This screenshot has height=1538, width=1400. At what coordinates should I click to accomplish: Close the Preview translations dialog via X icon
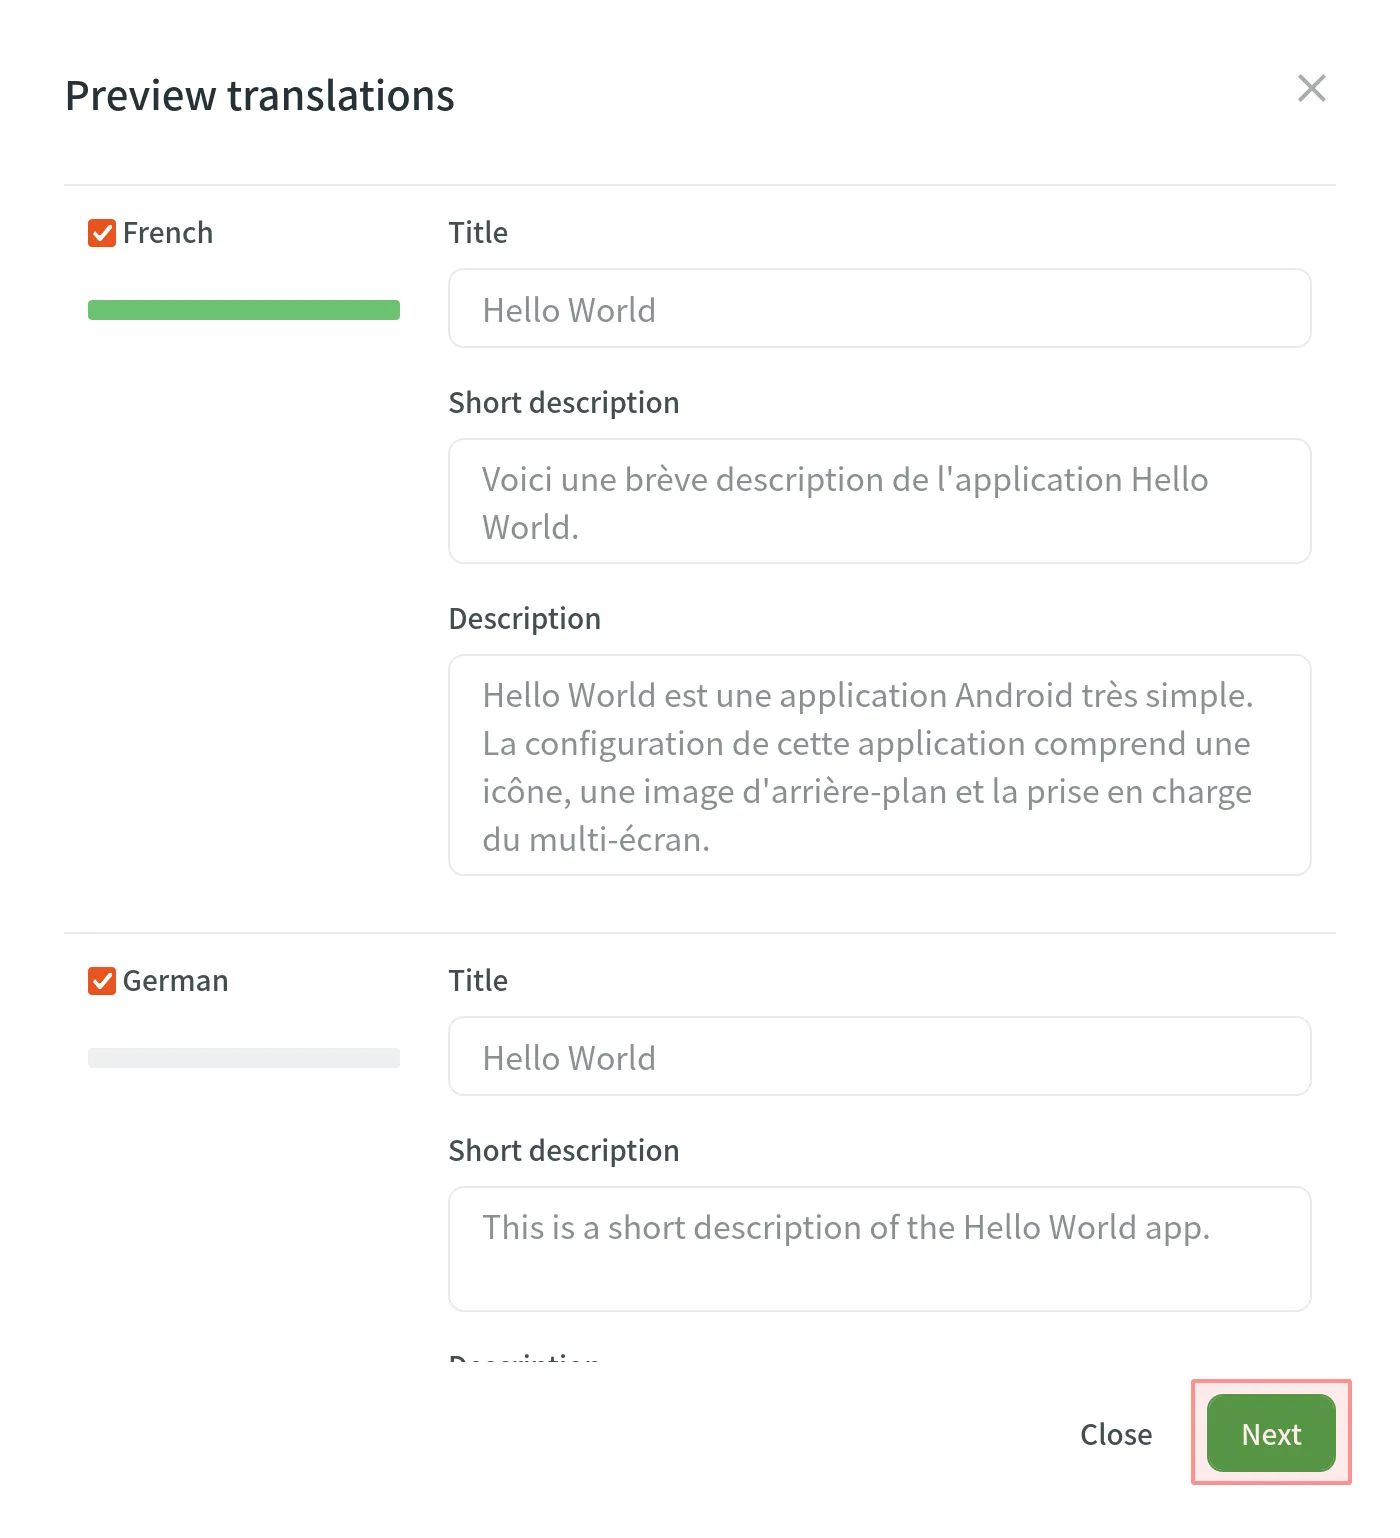1312,88
